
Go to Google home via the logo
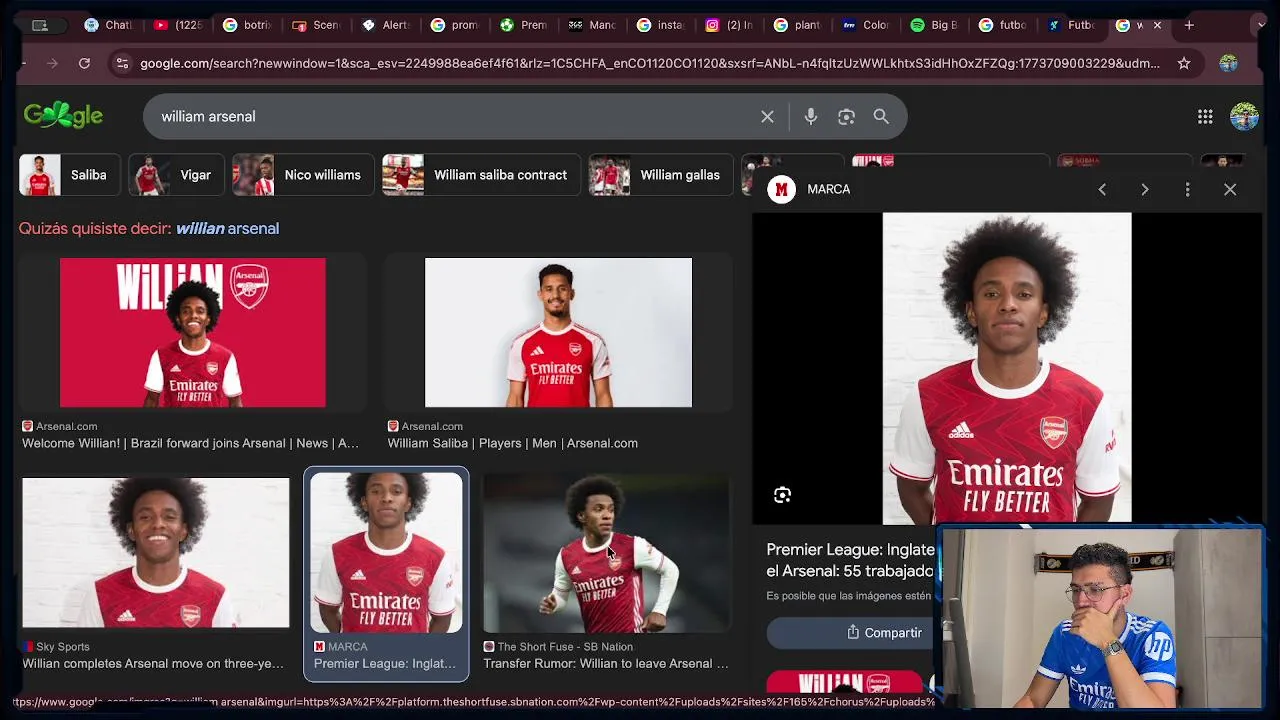63,116
